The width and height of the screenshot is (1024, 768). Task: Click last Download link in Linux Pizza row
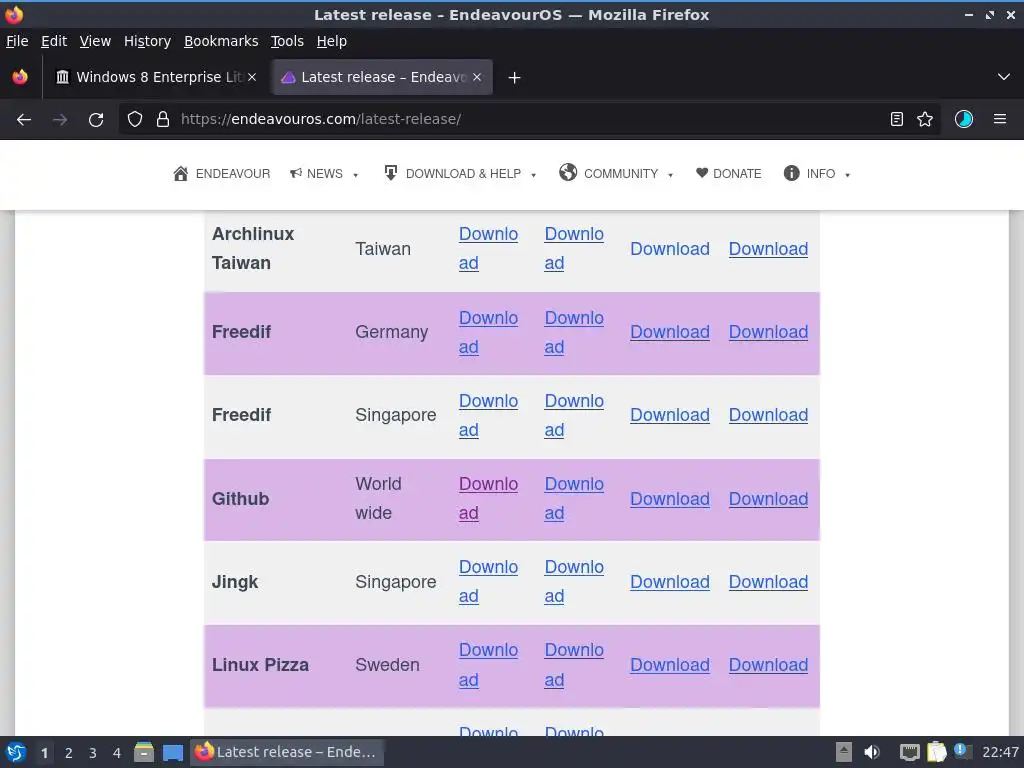click(768, 665)
